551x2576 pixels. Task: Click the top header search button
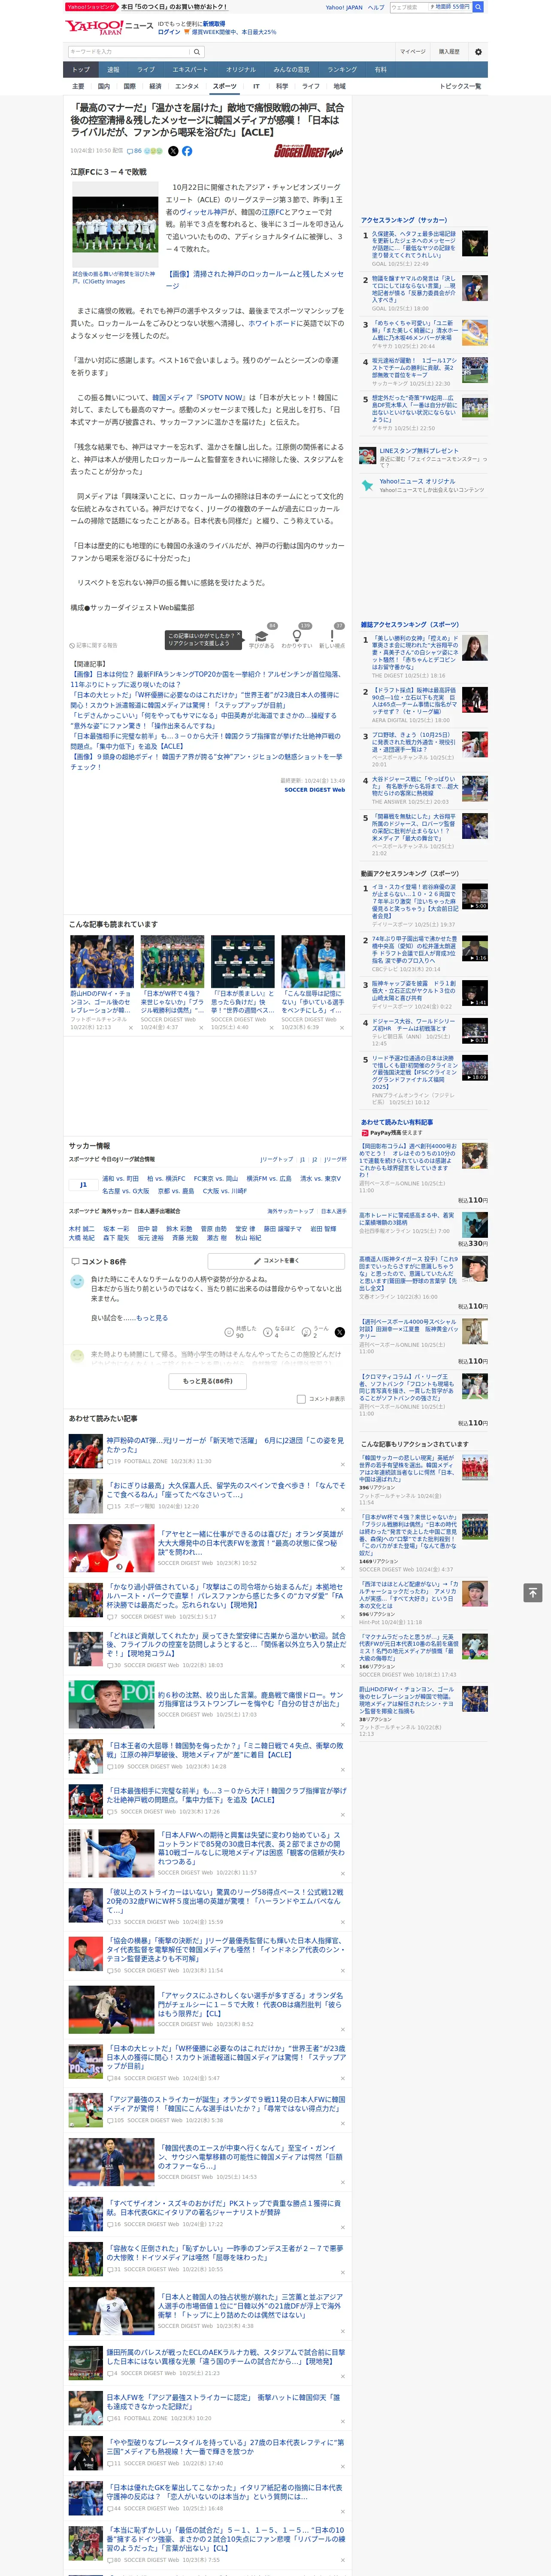[x=478, y=7]
